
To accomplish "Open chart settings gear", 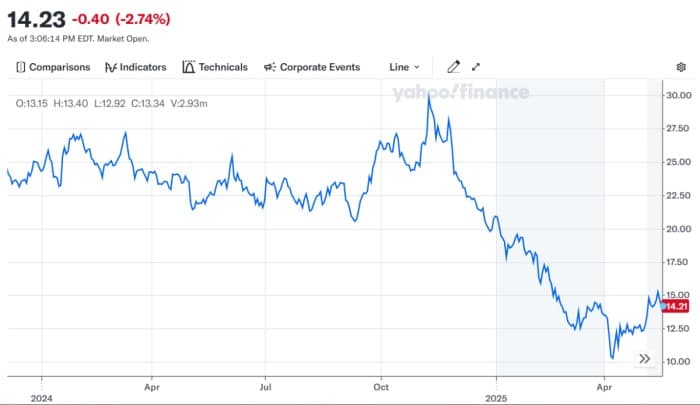I will click(x=681, y=67).
